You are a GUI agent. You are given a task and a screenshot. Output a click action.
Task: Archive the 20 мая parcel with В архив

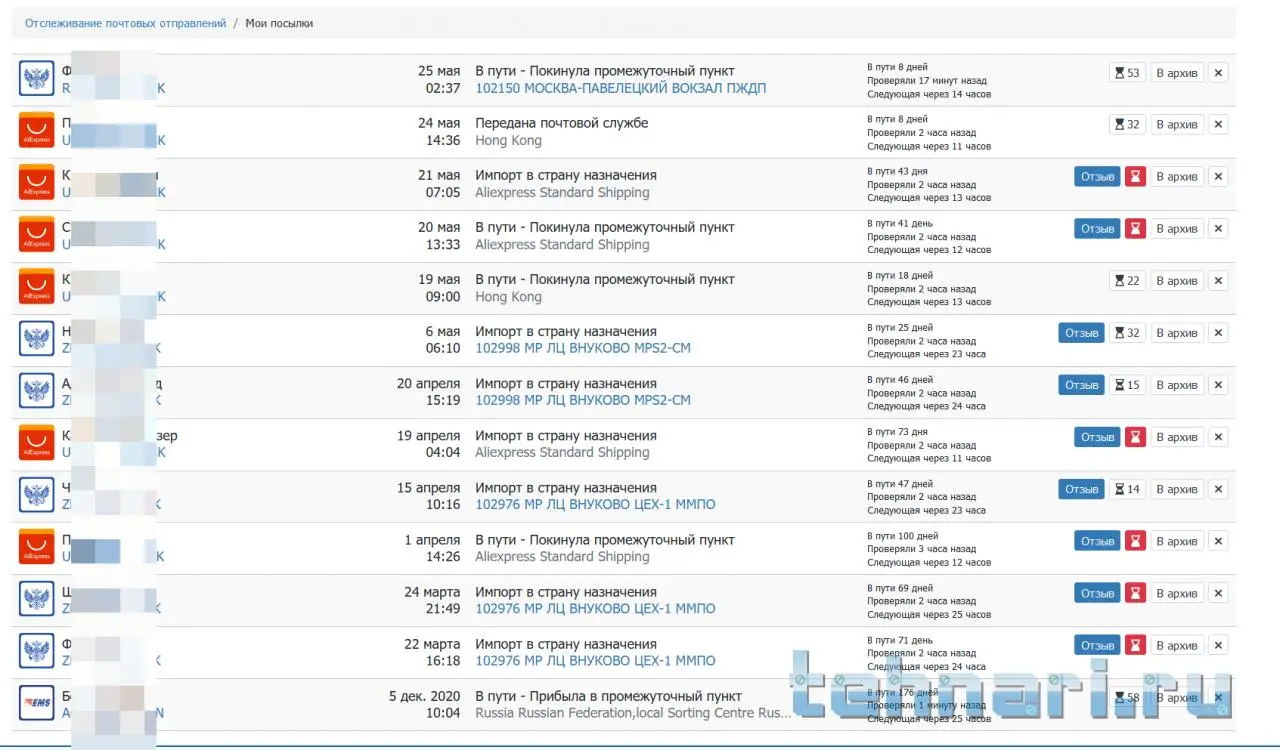click(x=1177, y=229)
